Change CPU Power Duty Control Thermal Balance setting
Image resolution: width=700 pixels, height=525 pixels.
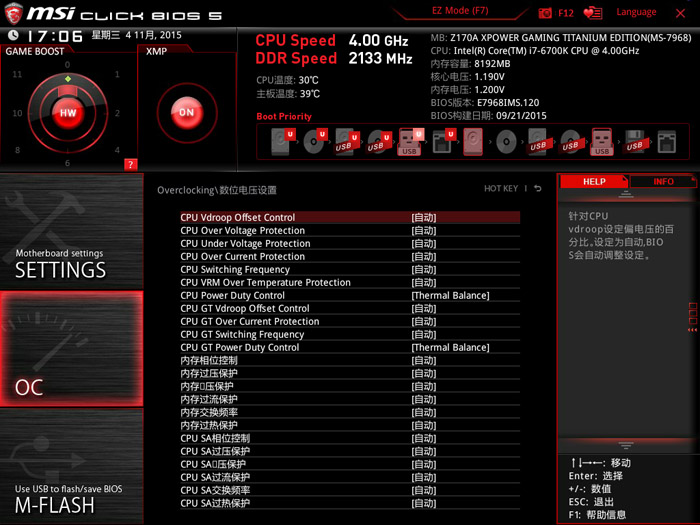pos(449,296)
